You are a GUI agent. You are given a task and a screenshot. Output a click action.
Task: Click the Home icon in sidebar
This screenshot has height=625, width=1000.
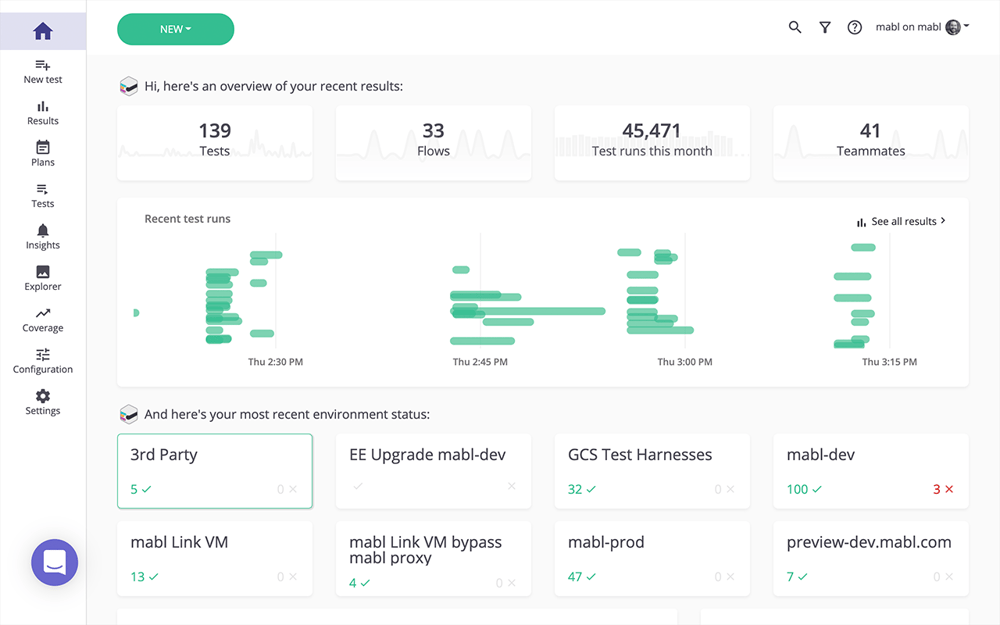(x=42, y=31)
